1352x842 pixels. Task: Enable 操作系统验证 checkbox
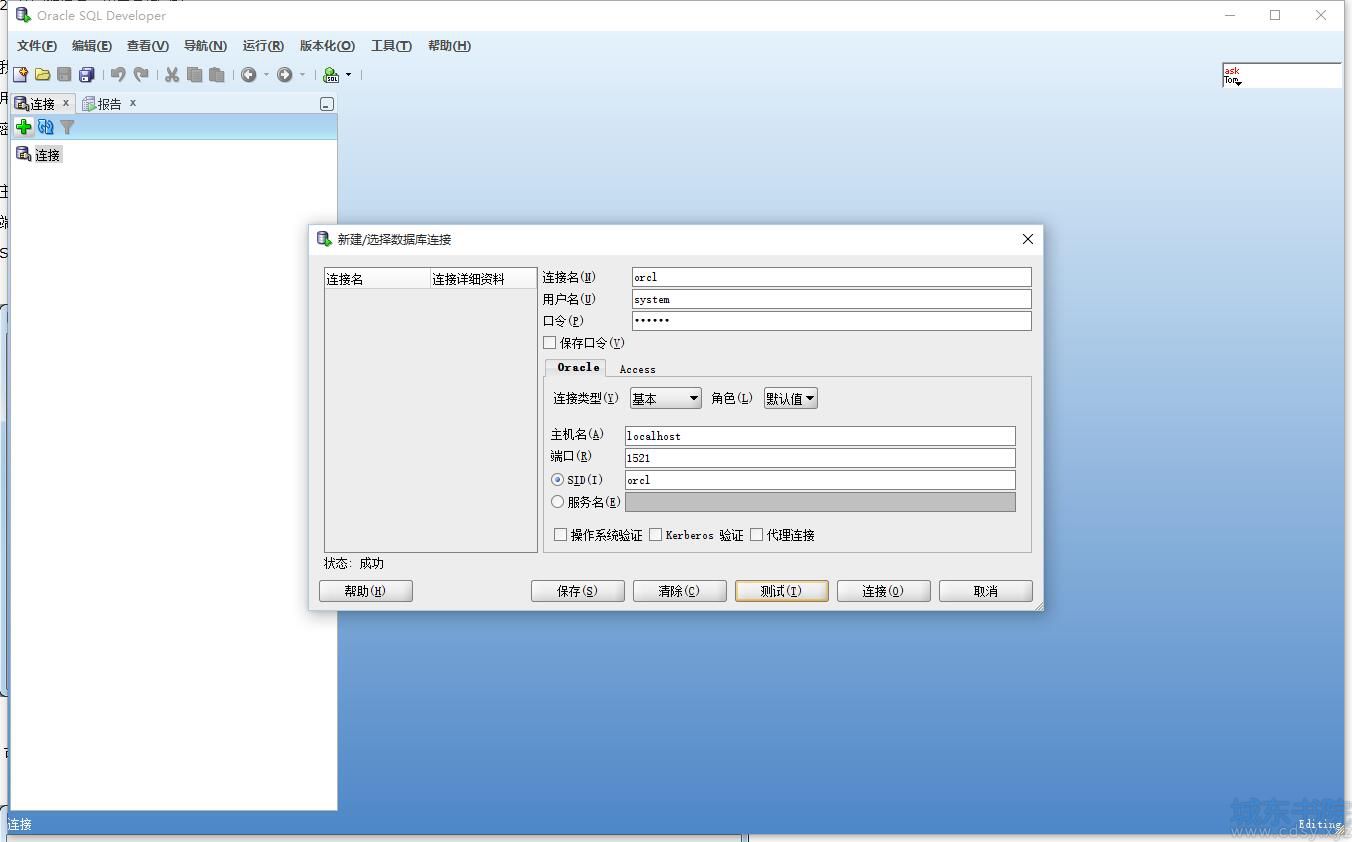point(560,535)
